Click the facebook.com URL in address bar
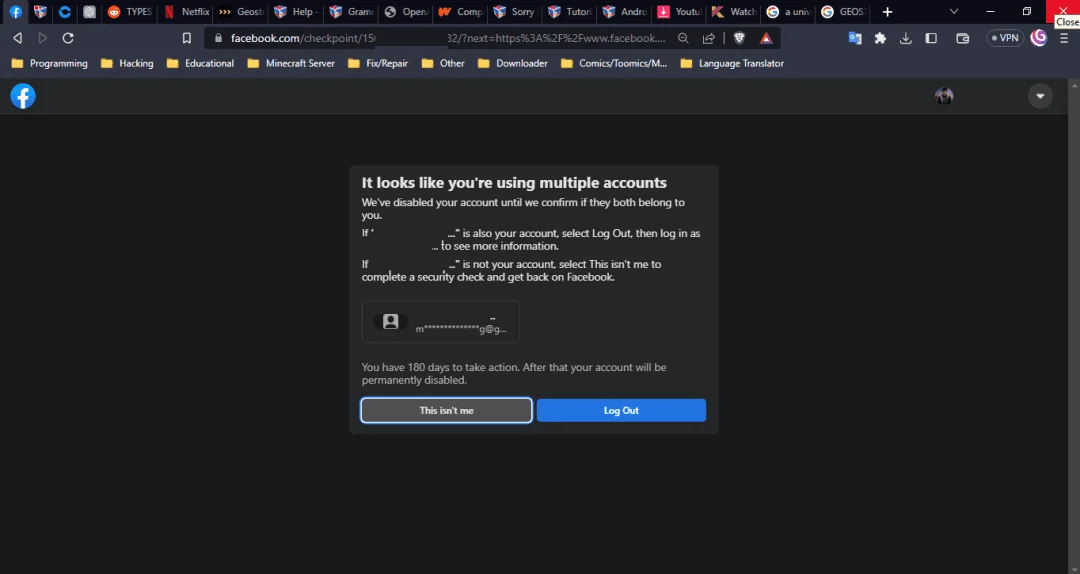Image resolution: width=1080 pixels, height=574 pixels. click(x=448, y=38)
